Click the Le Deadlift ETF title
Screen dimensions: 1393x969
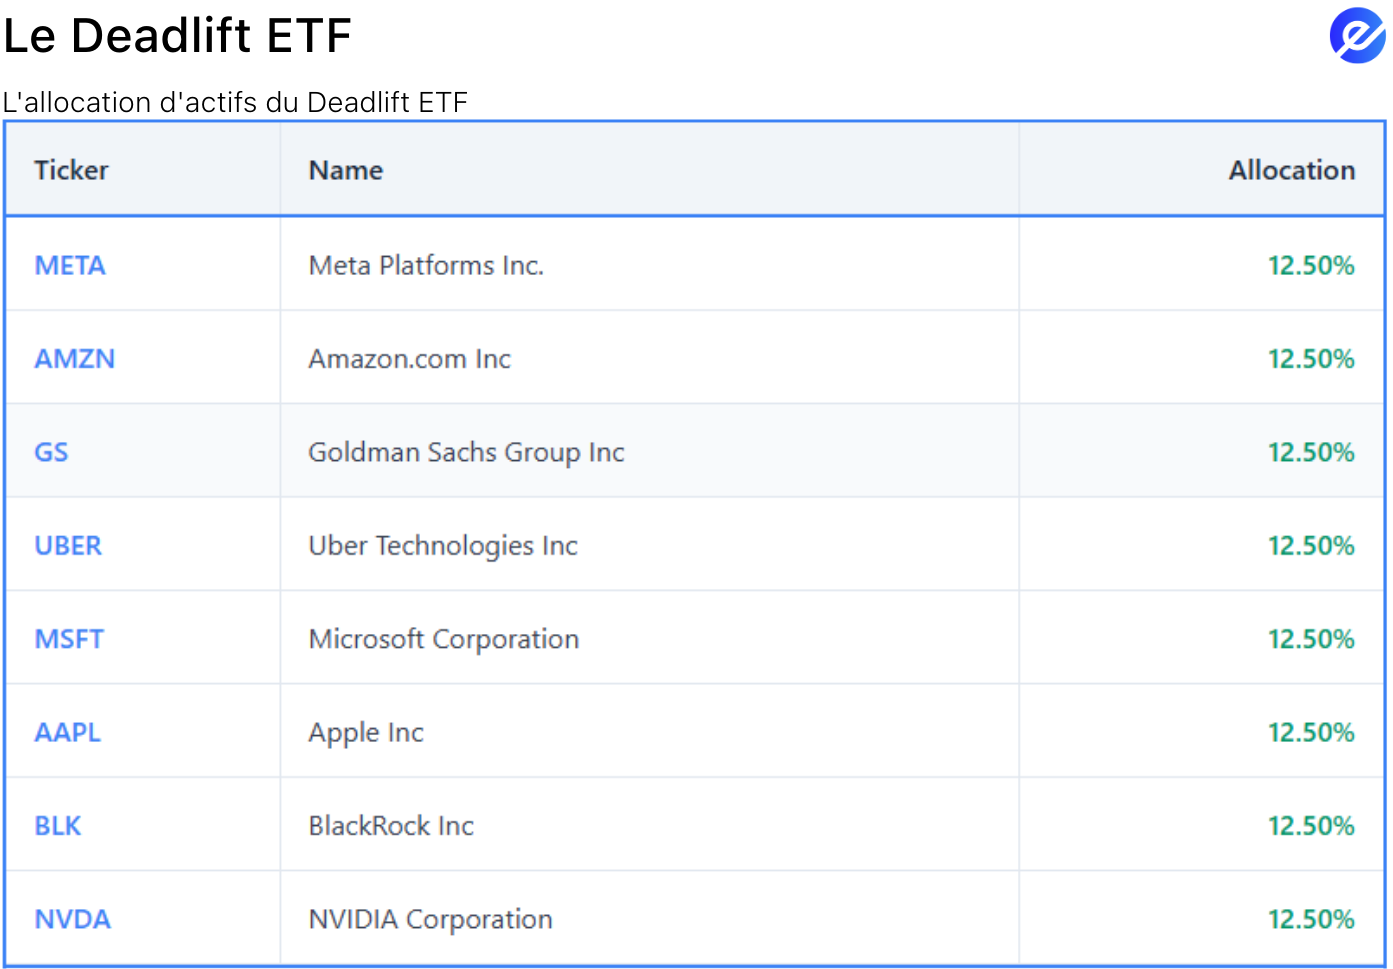178,36
